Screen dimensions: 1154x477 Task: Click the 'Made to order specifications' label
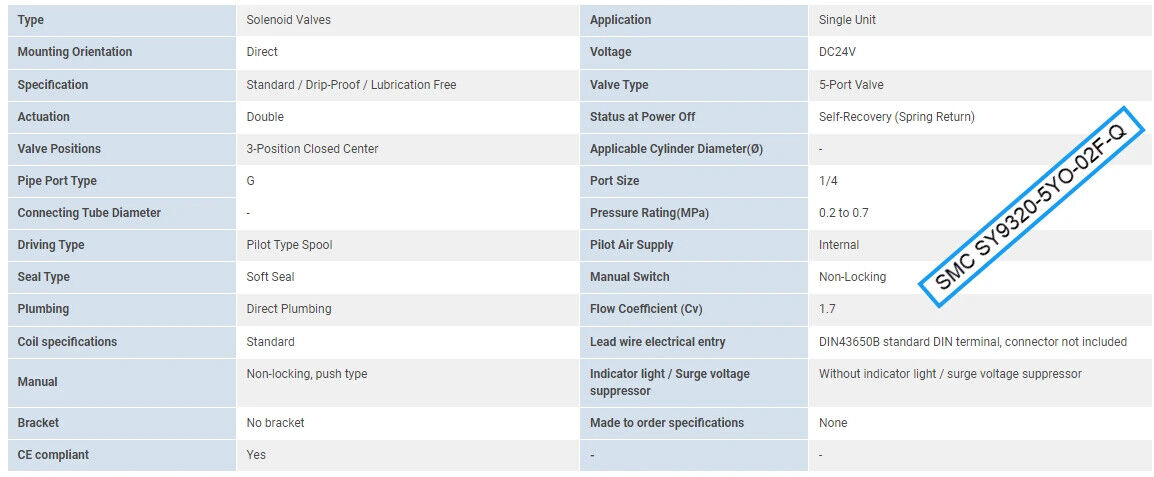pyautogui.click(x=667, y=423)
